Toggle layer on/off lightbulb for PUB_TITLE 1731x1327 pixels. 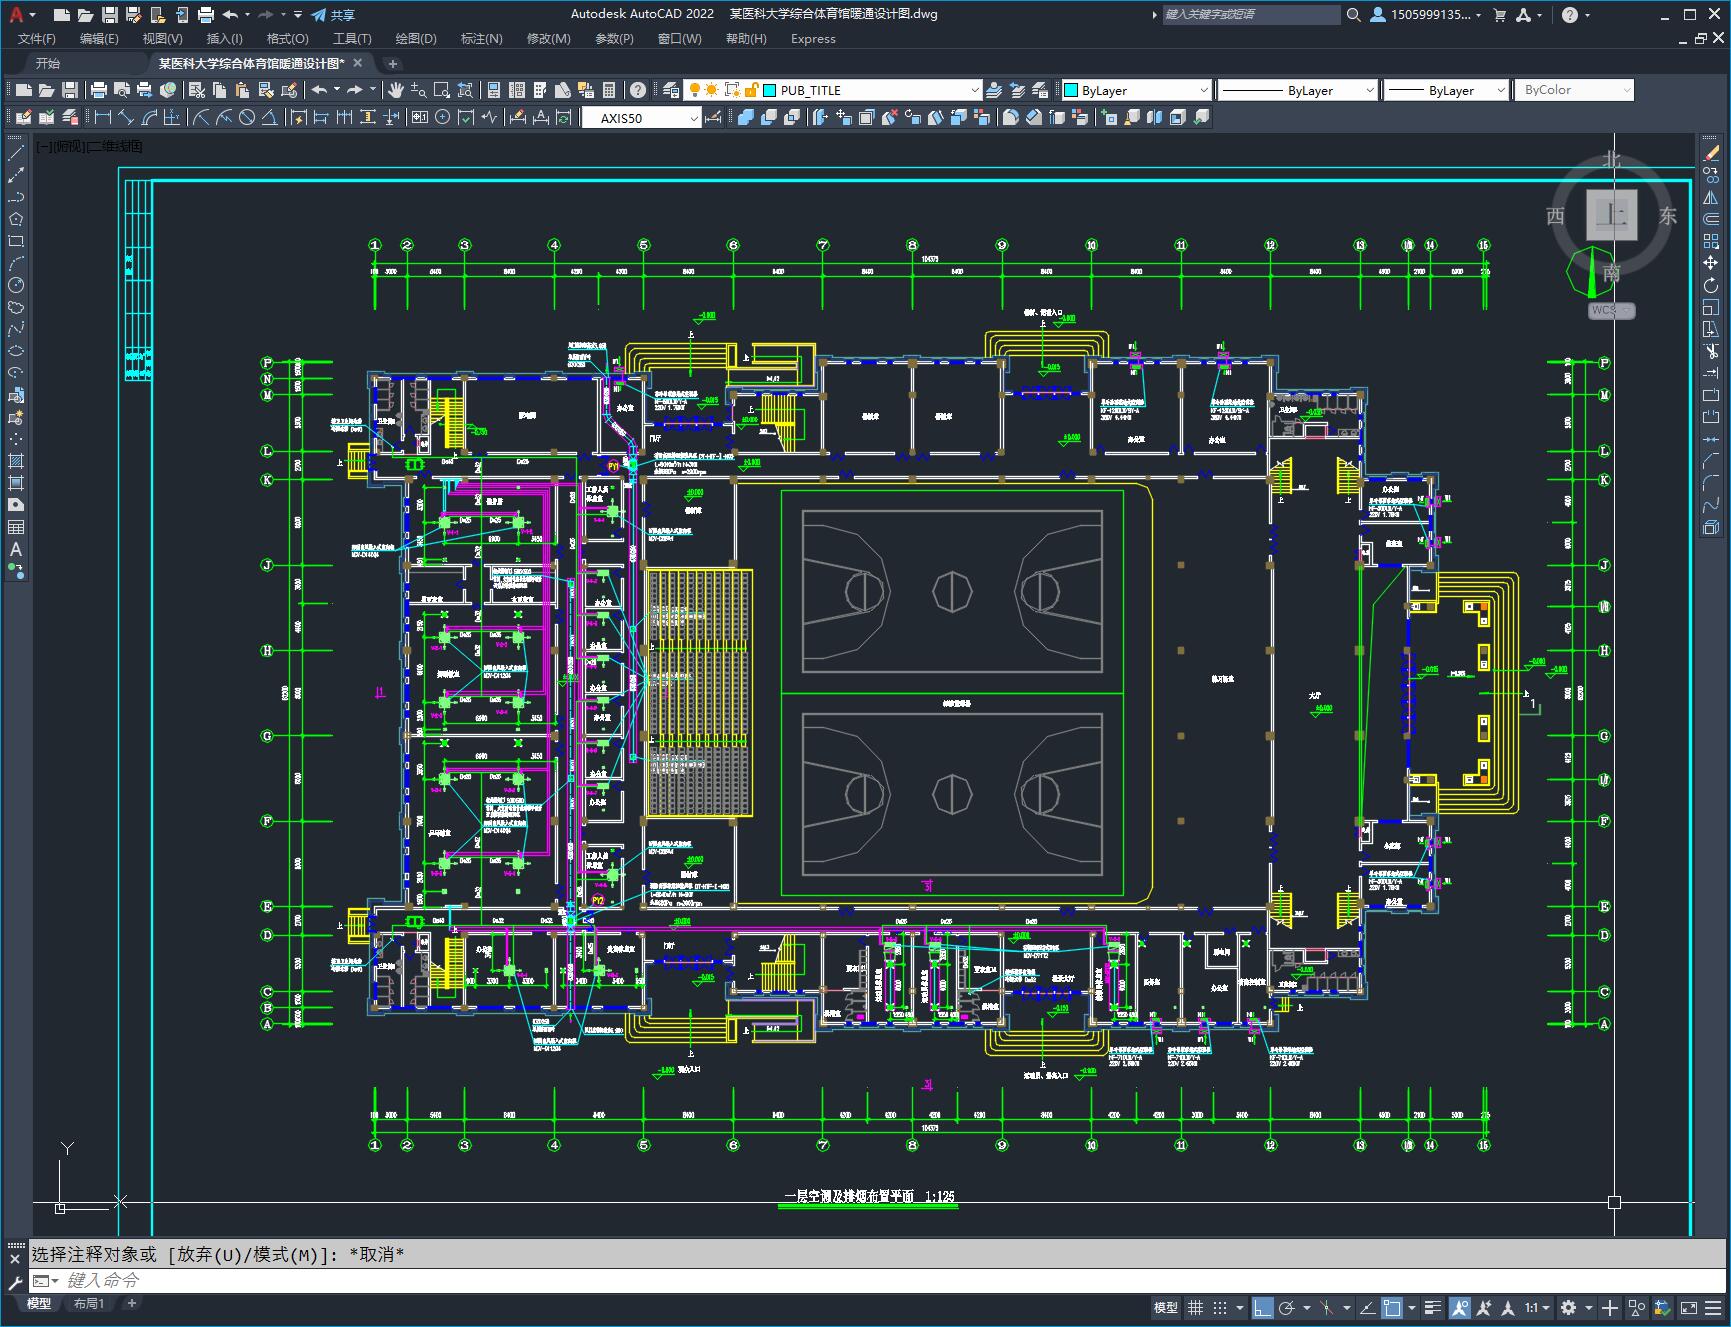(x=694, y=90)
